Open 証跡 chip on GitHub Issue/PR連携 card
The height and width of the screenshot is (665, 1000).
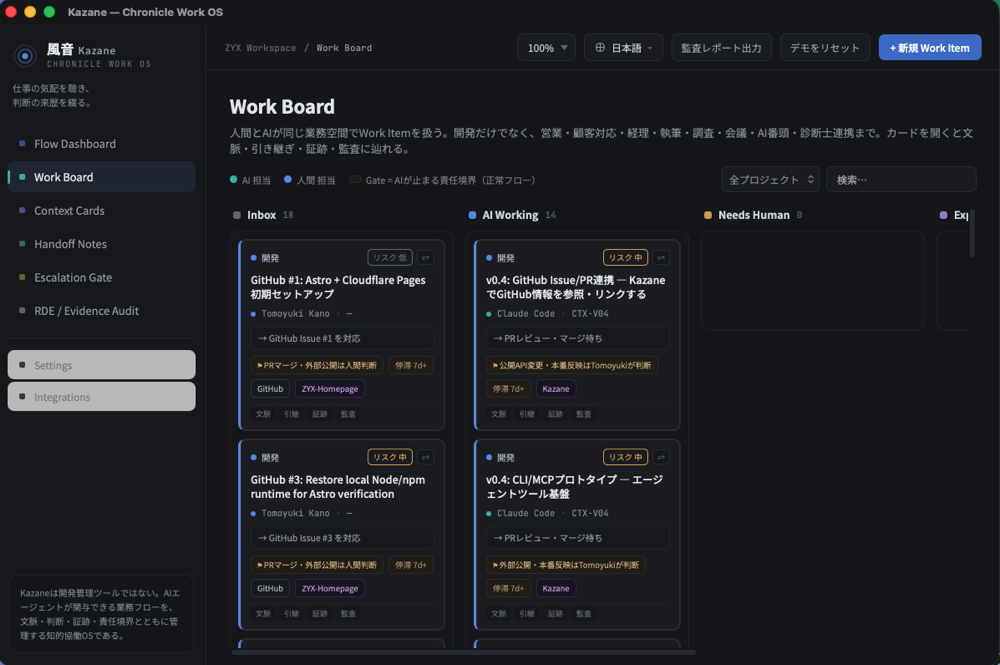(x=555, y=414)
